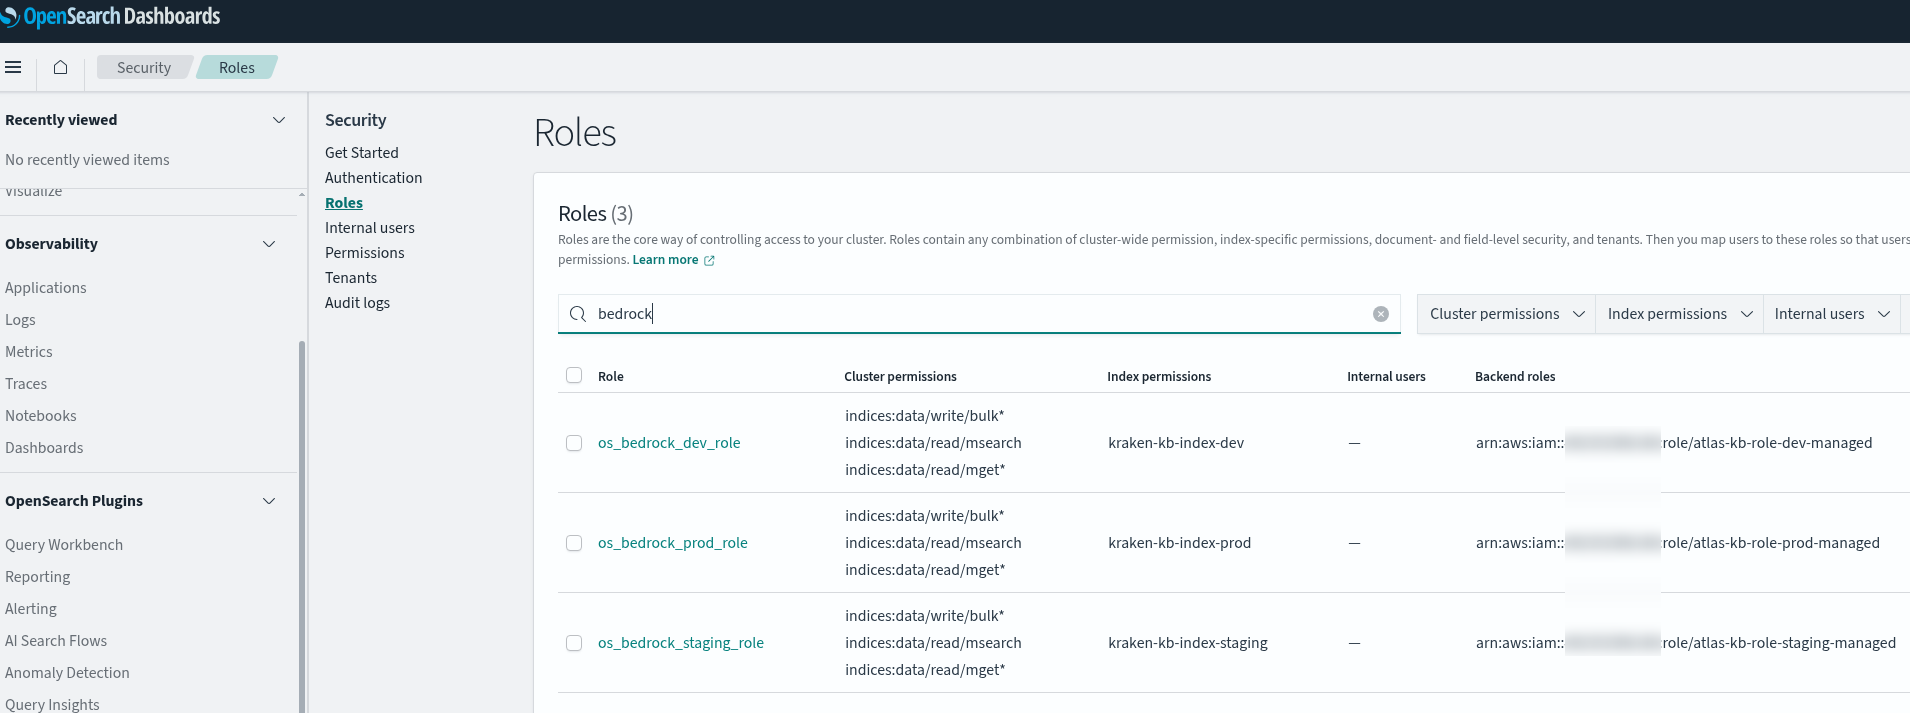Select all roles header checkbox
Image resolution: width=1910 pixels, height=713 pixels.
pos(574,375)
